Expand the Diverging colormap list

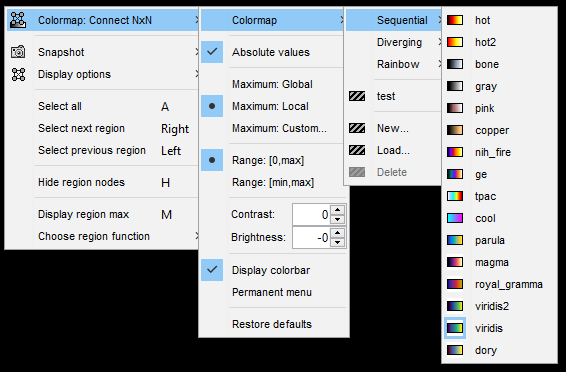pos(393,42)
